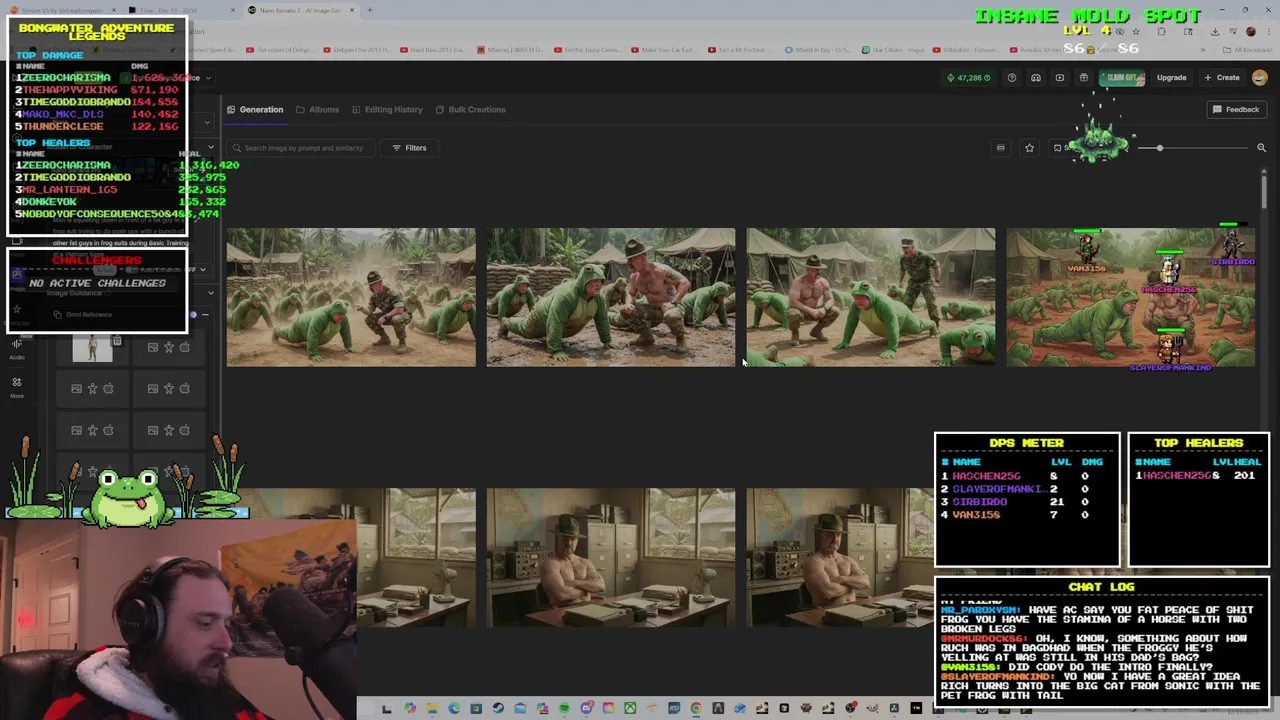Viewport: 1280px width, 720px height.
Task: Open the Electric Daisy Carnival bookmark
Action: [590, 49]
